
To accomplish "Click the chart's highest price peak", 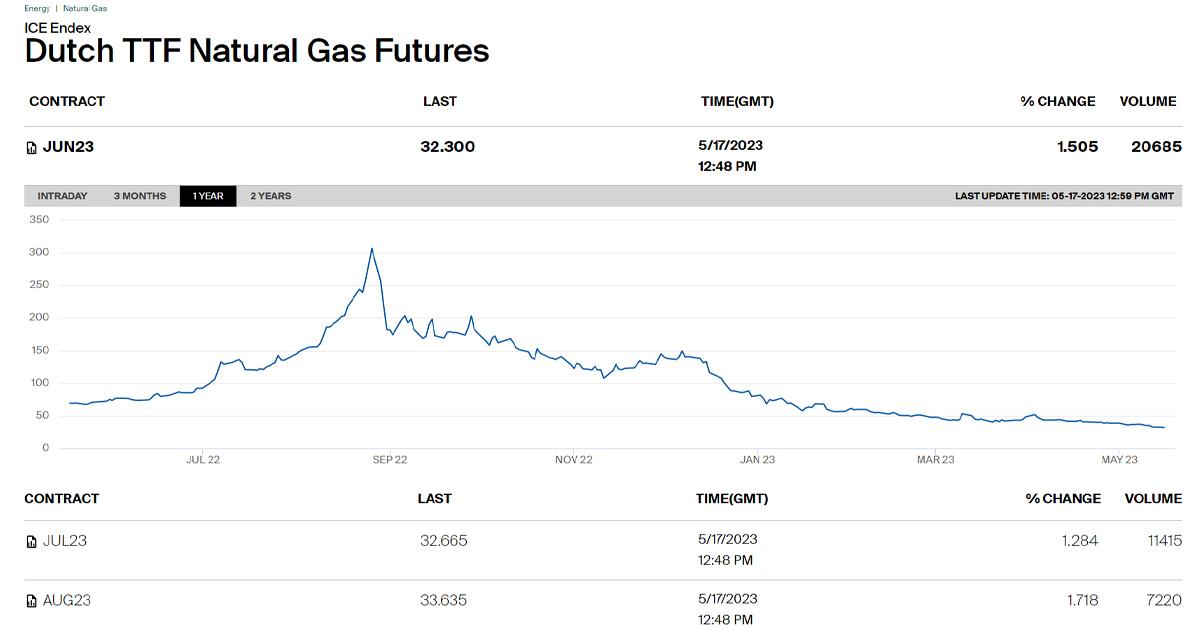I will (371, 249).
